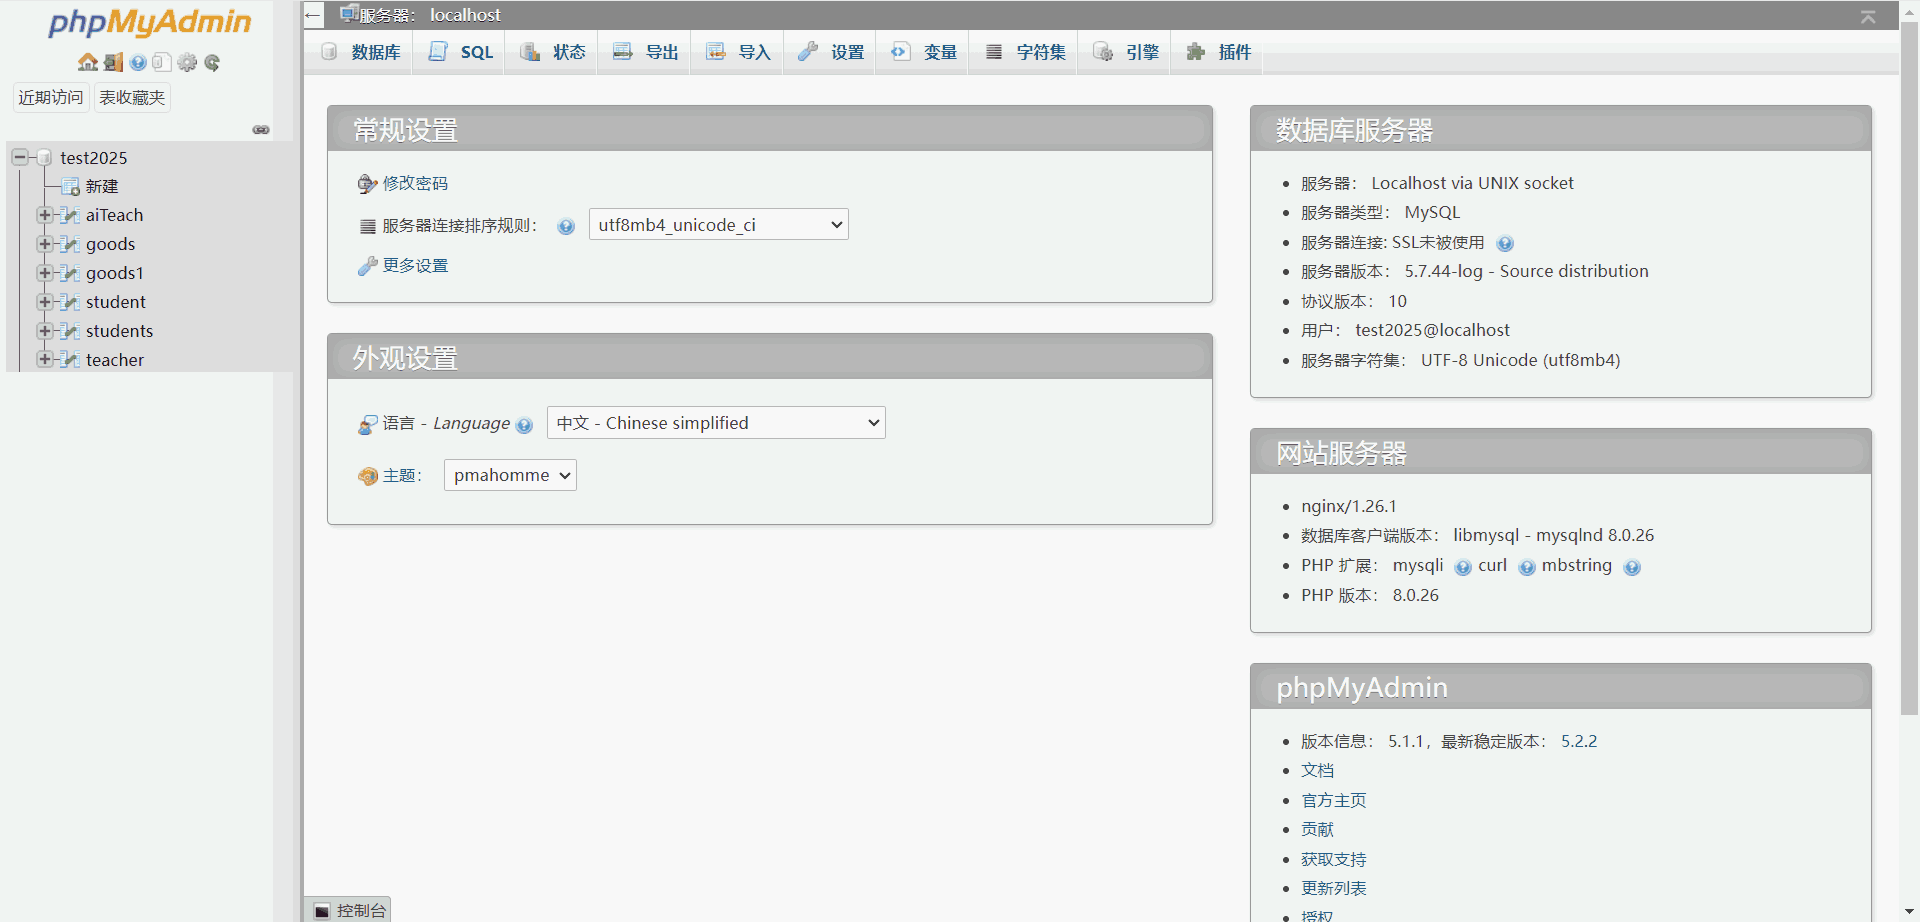Click the 近期访问 recent tables button

[x=50, y=97]
